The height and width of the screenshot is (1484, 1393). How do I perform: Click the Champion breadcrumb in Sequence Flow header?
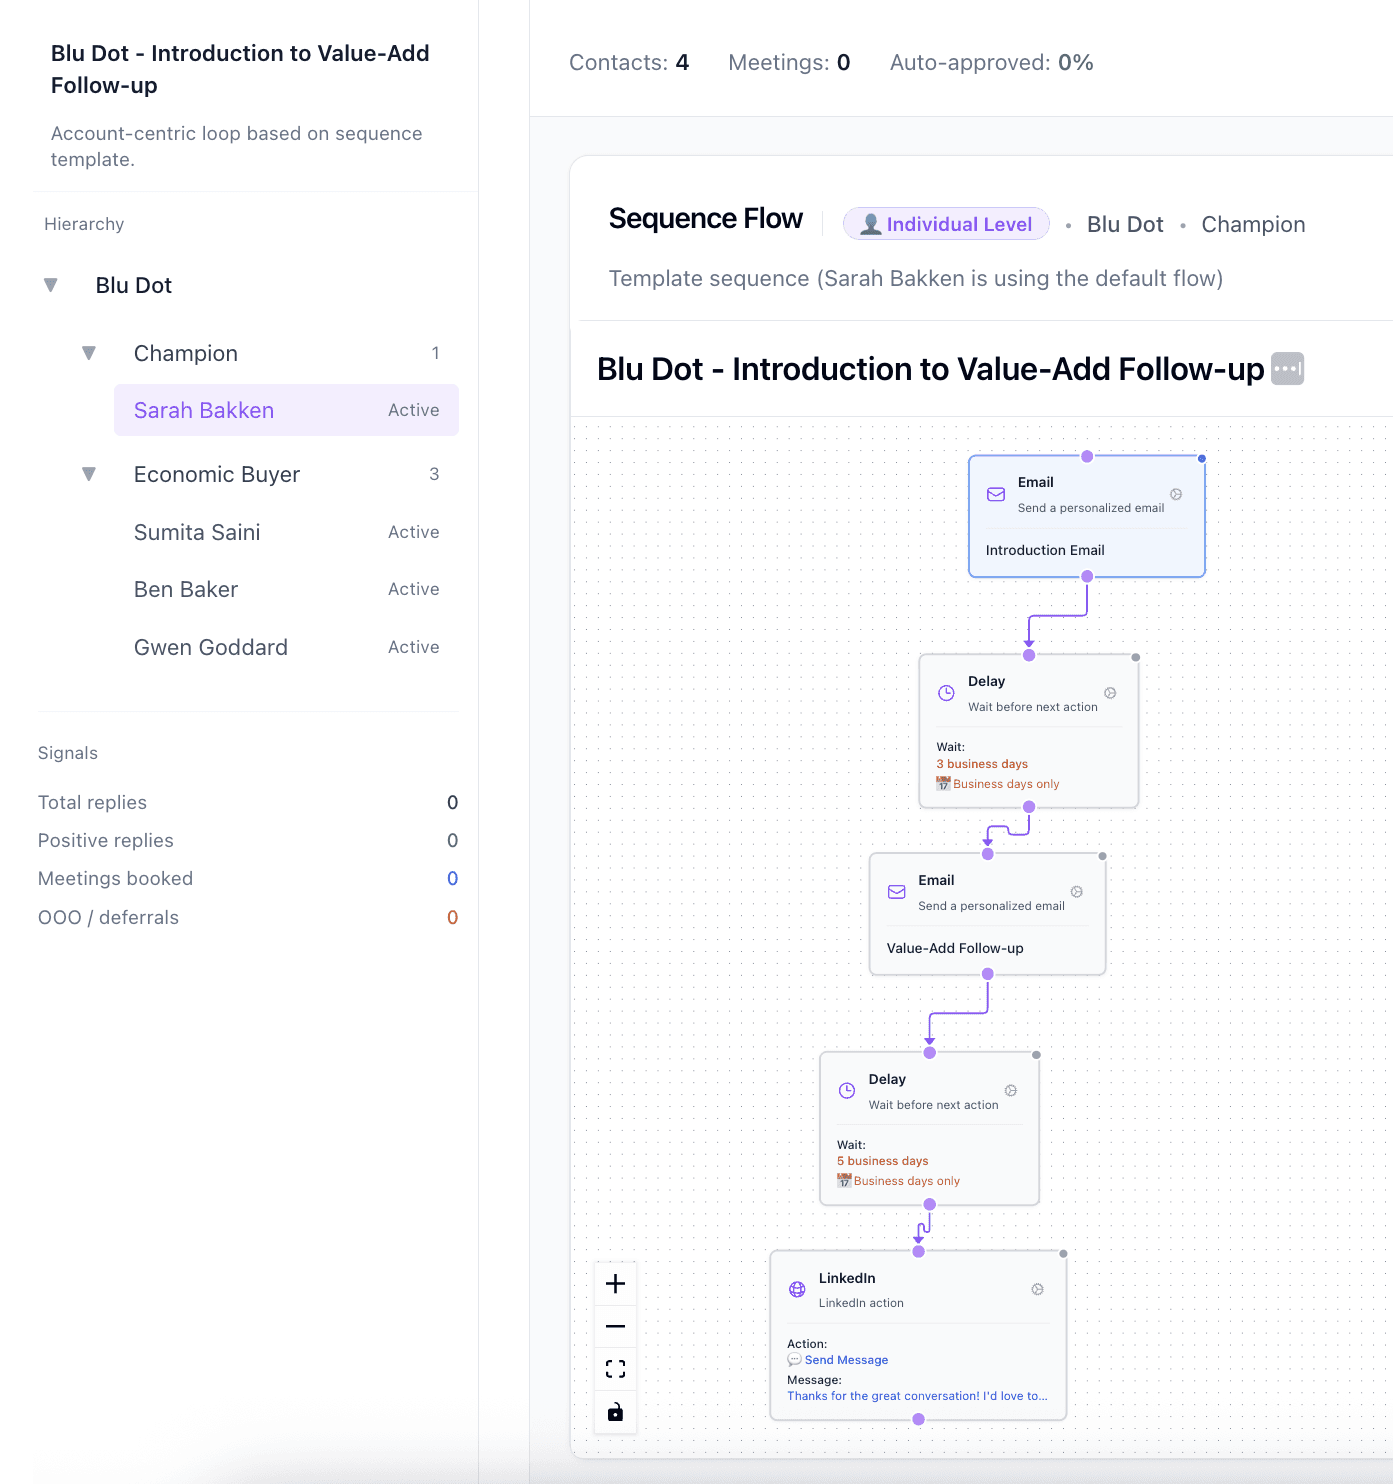click(1253, 224)
